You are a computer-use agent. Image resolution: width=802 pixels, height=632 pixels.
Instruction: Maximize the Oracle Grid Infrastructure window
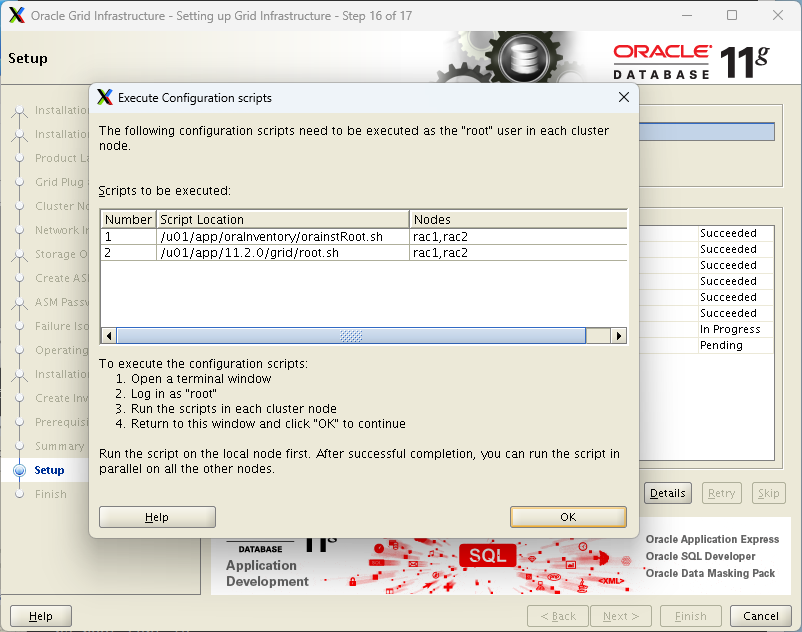point(732,15)
